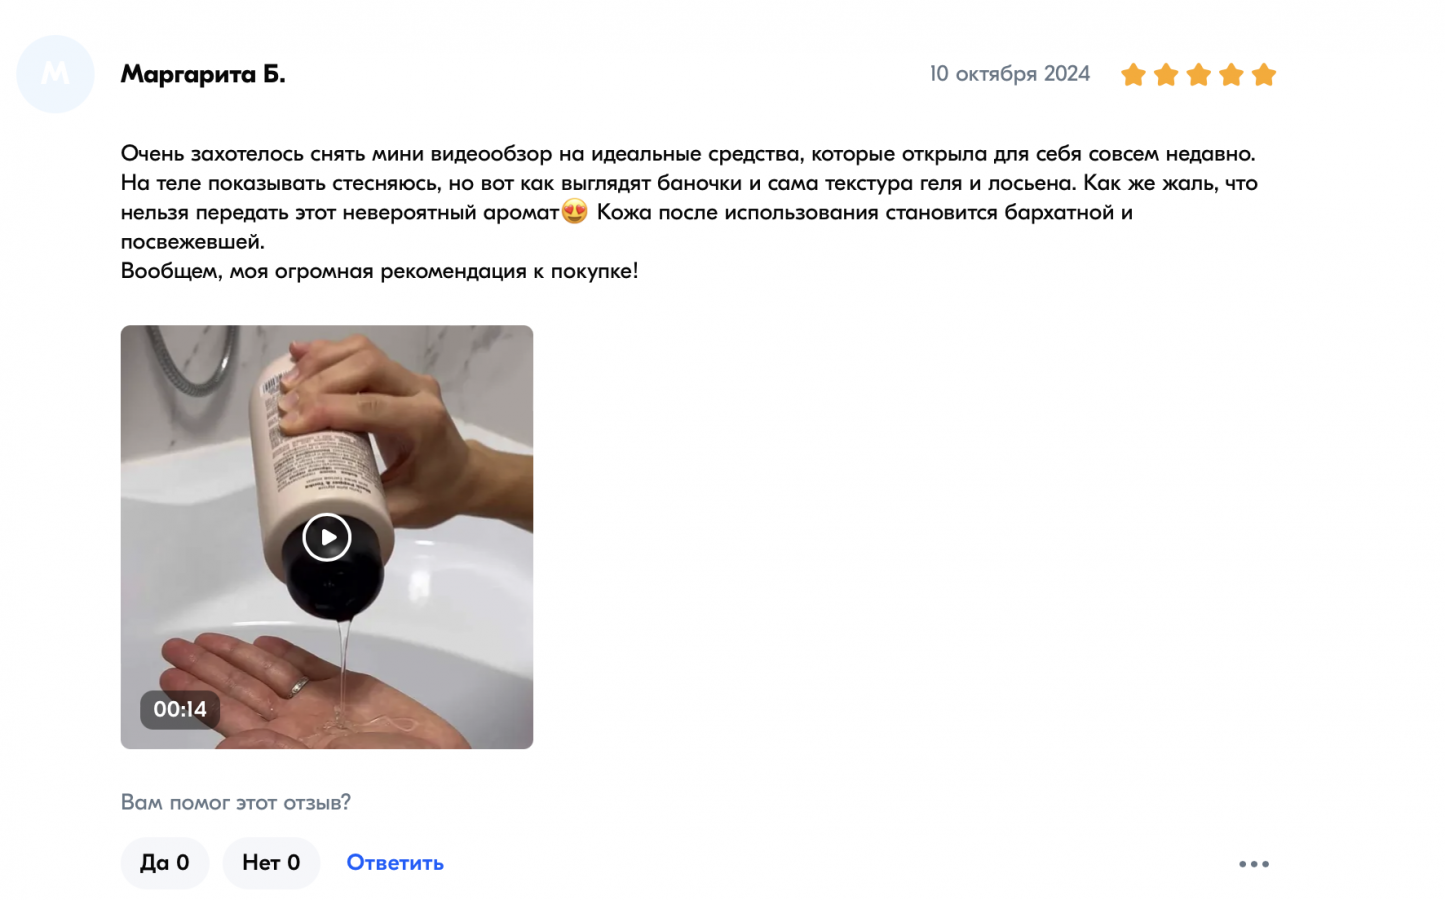
Task: Click the 'Вам помог этот отзыв?' label
Action: [x=236, y=802]
